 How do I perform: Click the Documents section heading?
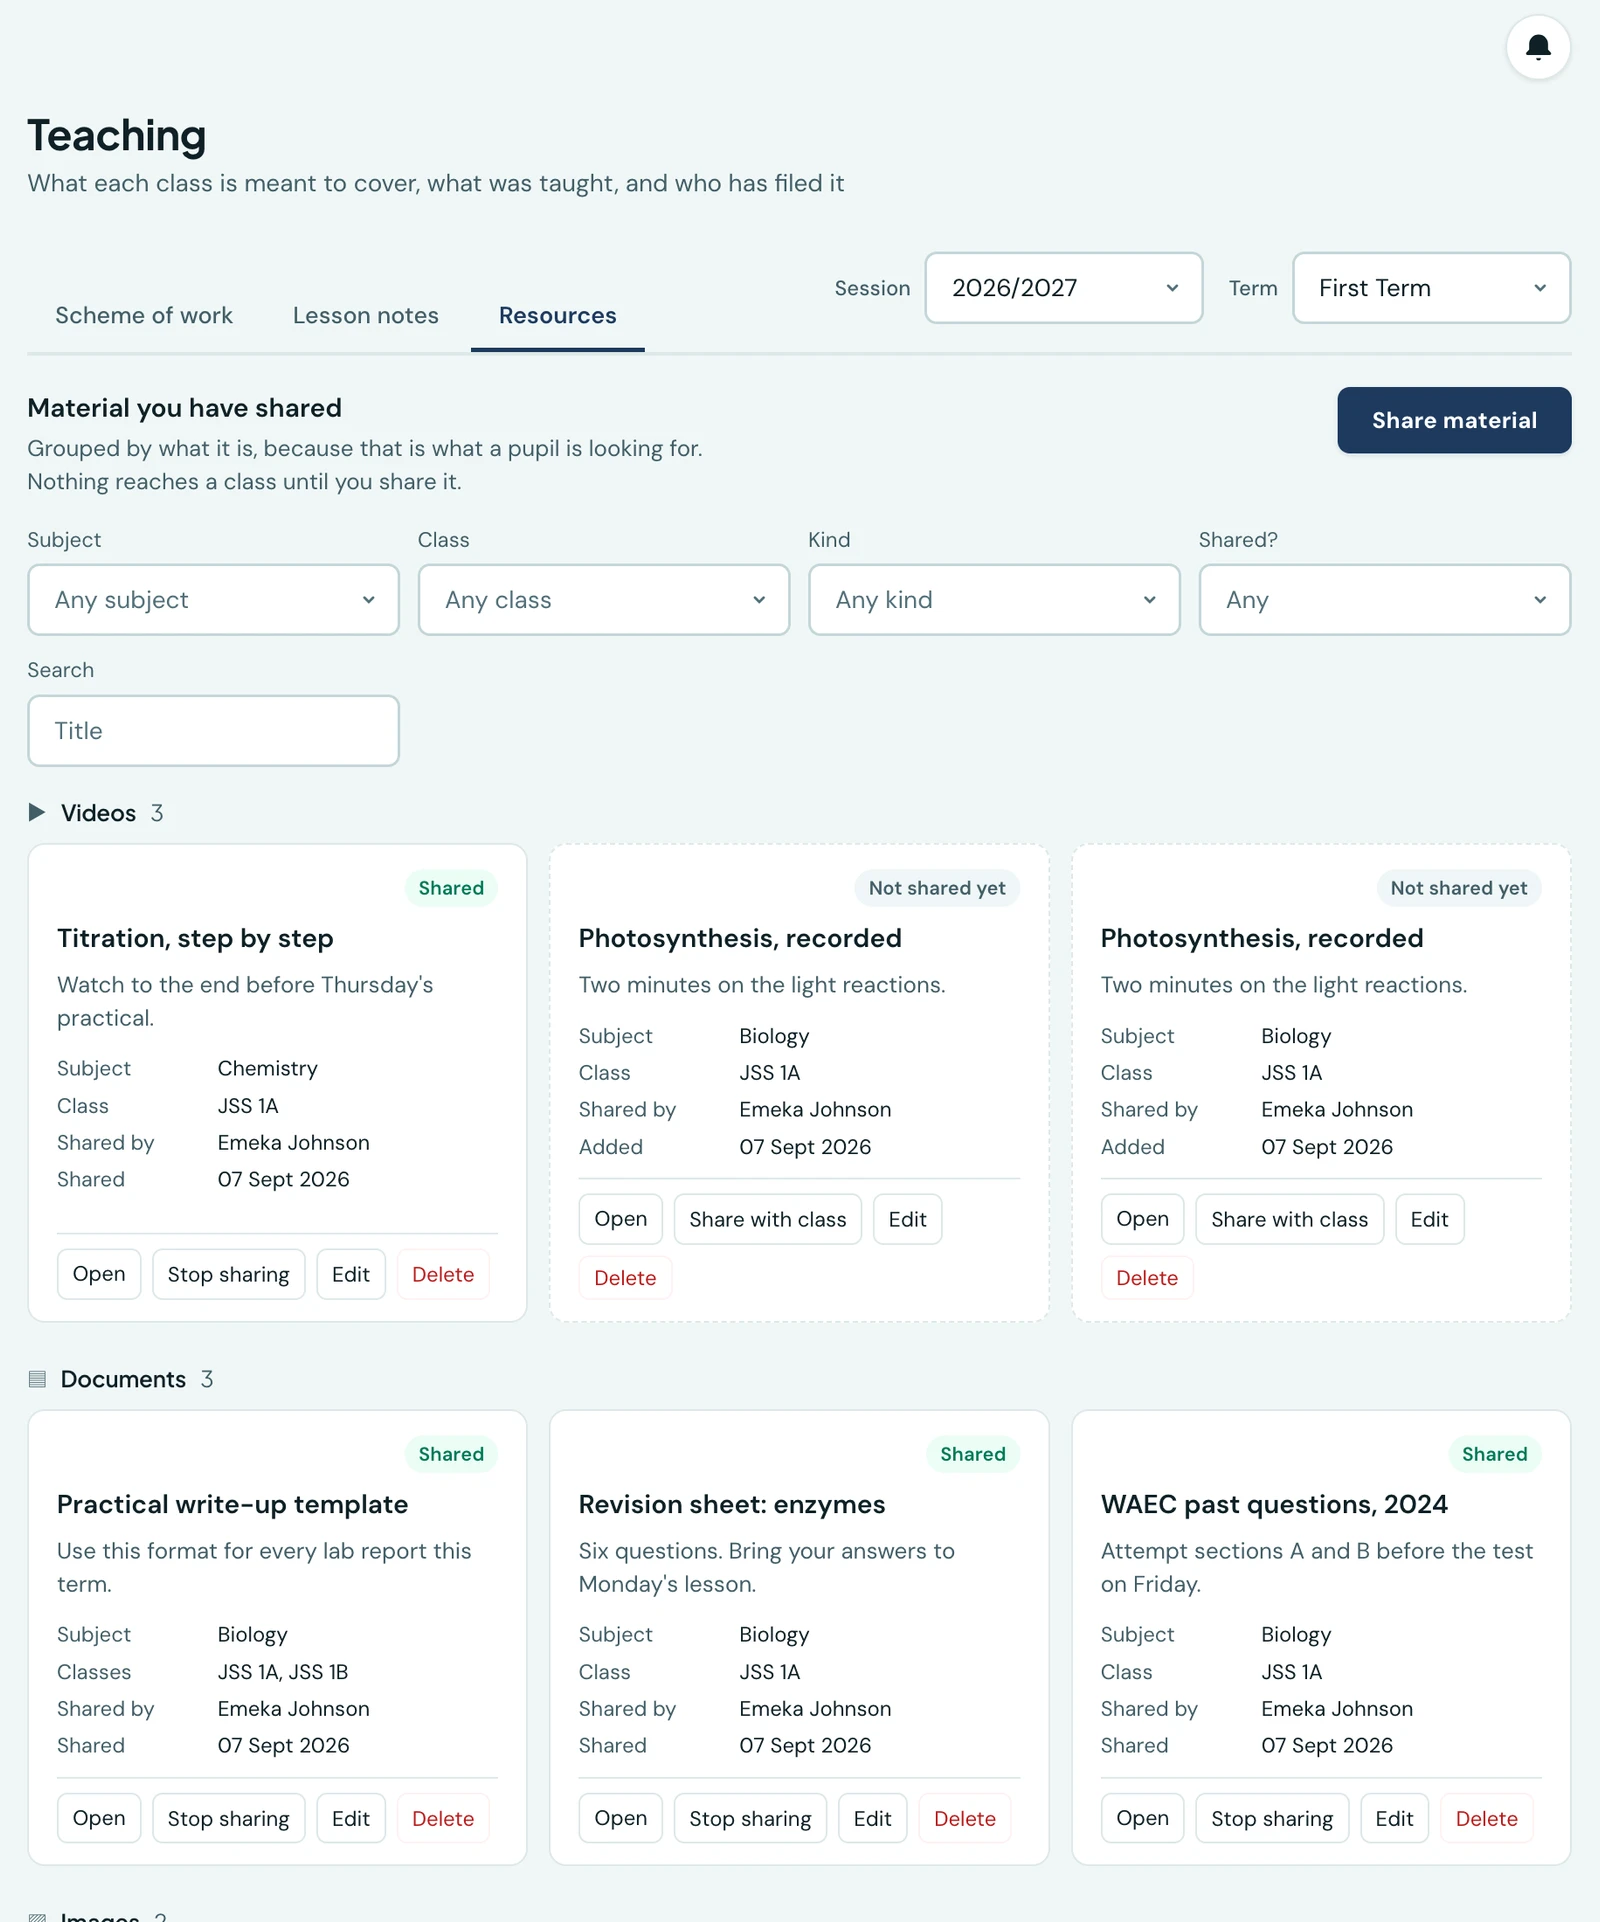coord(123,1379)
